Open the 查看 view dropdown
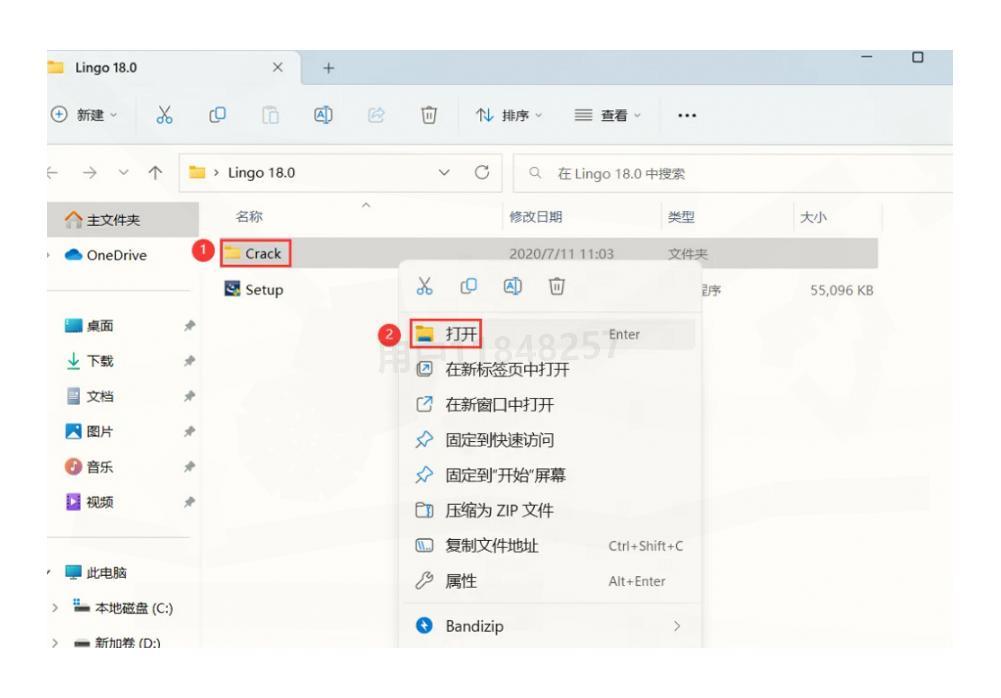Screen dimensions: 1001x698 608,115
